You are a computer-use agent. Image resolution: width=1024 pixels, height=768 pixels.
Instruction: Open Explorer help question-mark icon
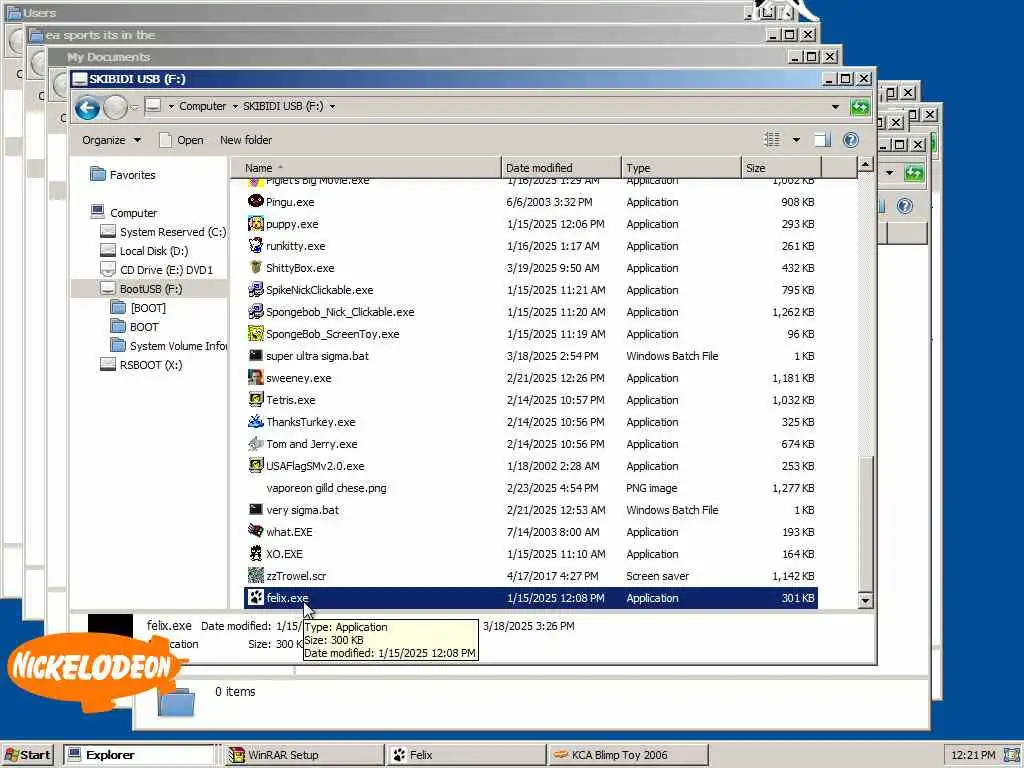click(x=850, y=139)
